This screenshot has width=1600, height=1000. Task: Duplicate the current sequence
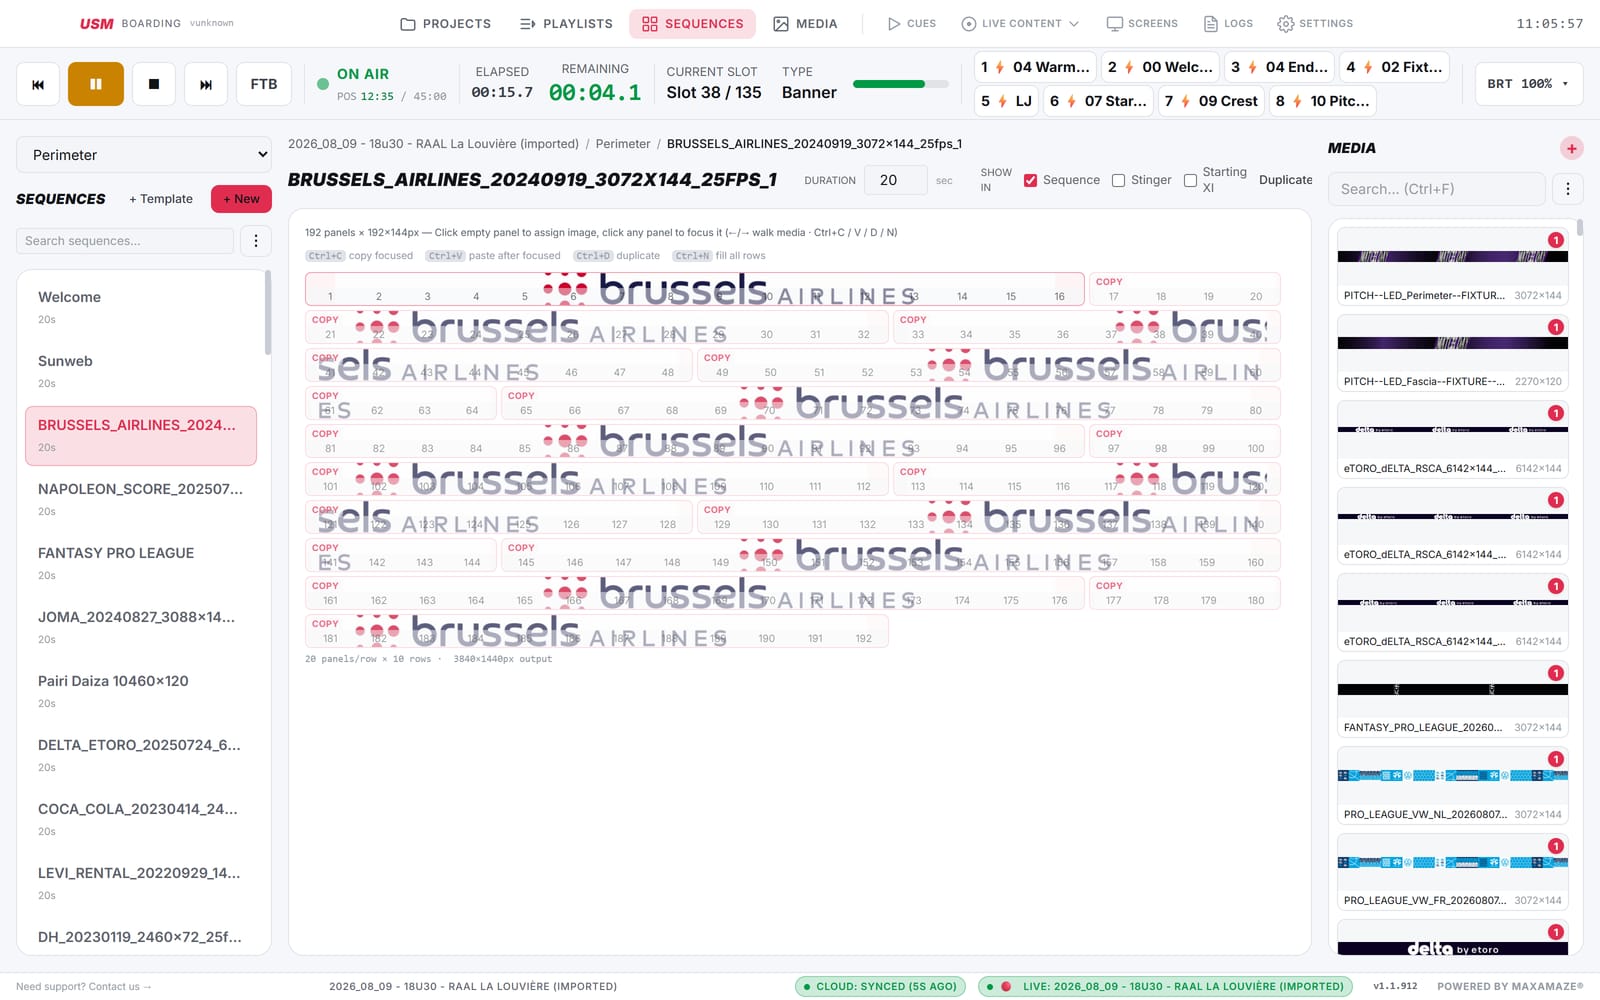pyautogui.click(x=1285, y=180)
